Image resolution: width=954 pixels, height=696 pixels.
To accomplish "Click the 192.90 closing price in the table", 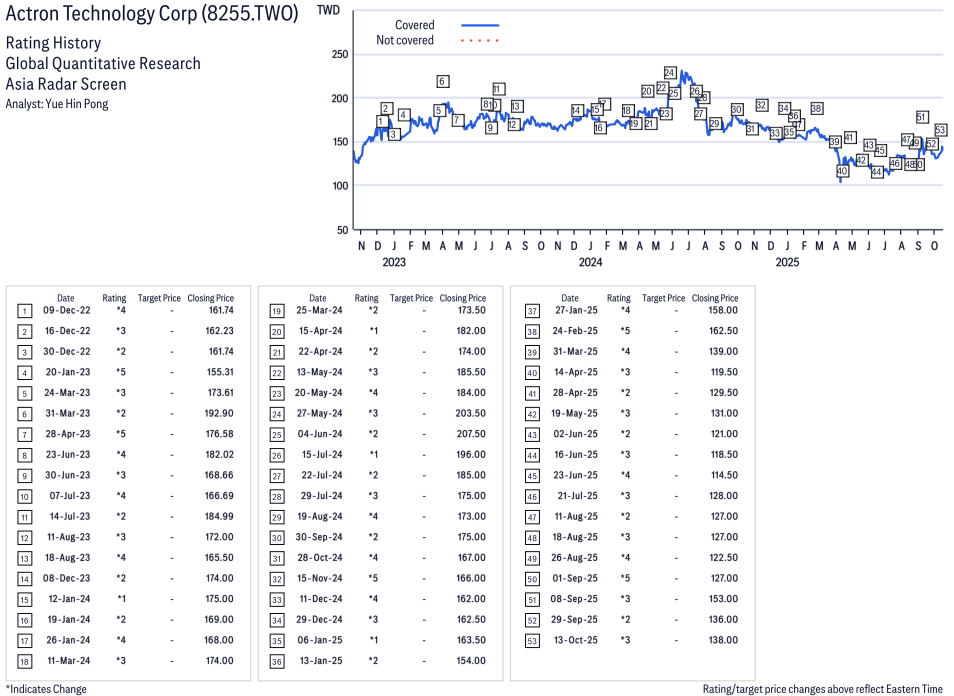I will pyautogui.click(x=217, y=414).
